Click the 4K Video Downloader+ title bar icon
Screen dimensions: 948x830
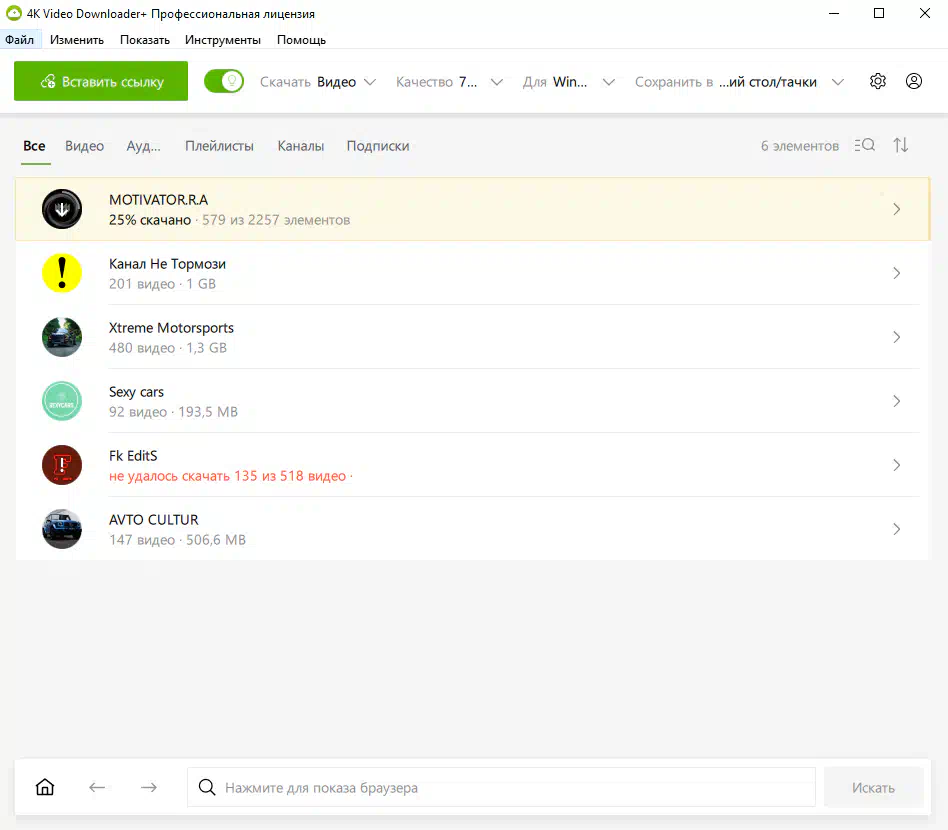13,13
